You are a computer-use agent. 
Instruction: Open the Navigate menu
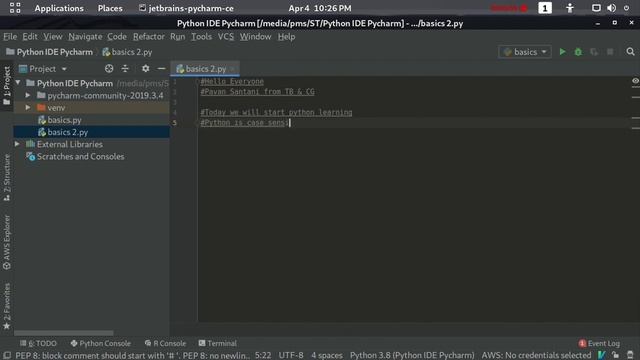(85, 36)
